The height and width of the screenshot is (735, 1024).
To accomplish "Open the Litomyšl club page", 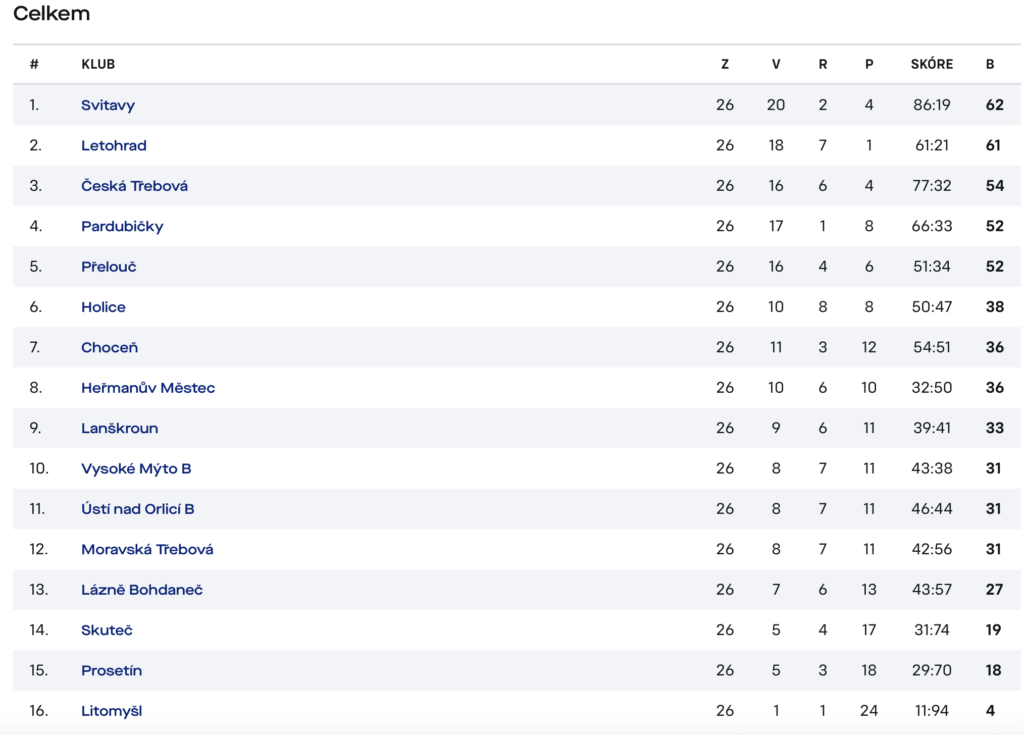I will (x=112, y=711).
